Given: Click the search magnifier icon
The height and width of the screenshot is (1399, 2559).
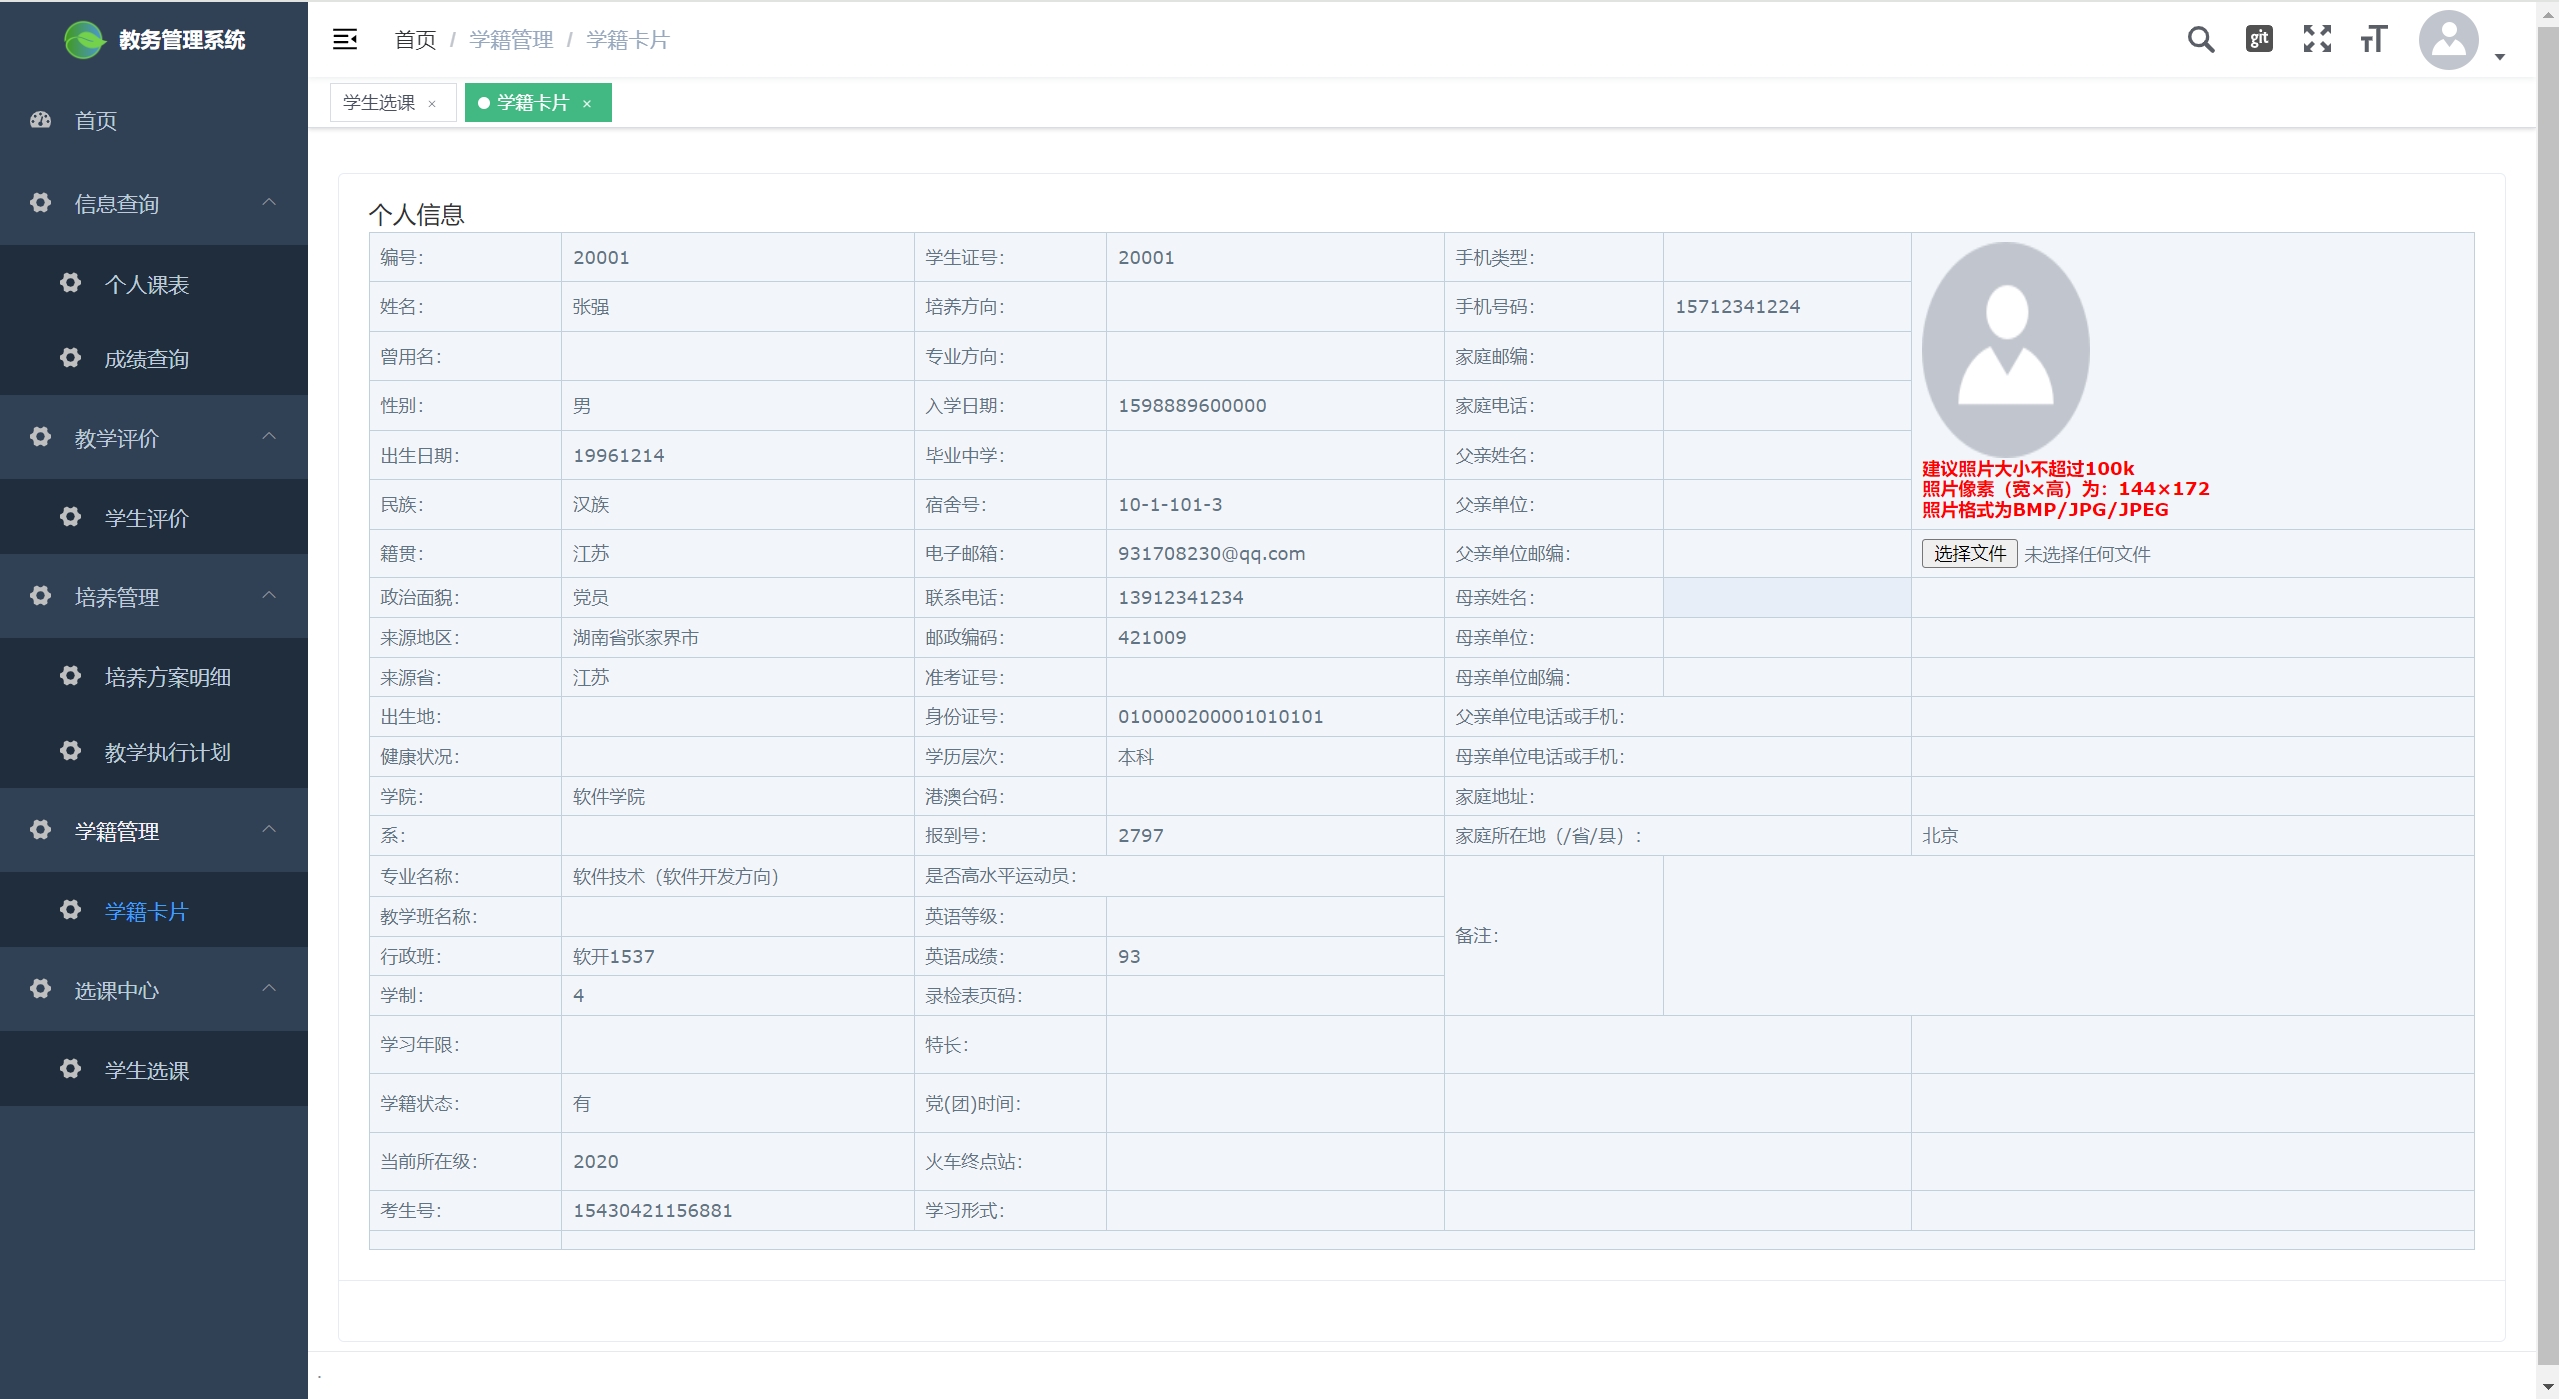Looking at the screenshot, I should [x=2200, y=40].
